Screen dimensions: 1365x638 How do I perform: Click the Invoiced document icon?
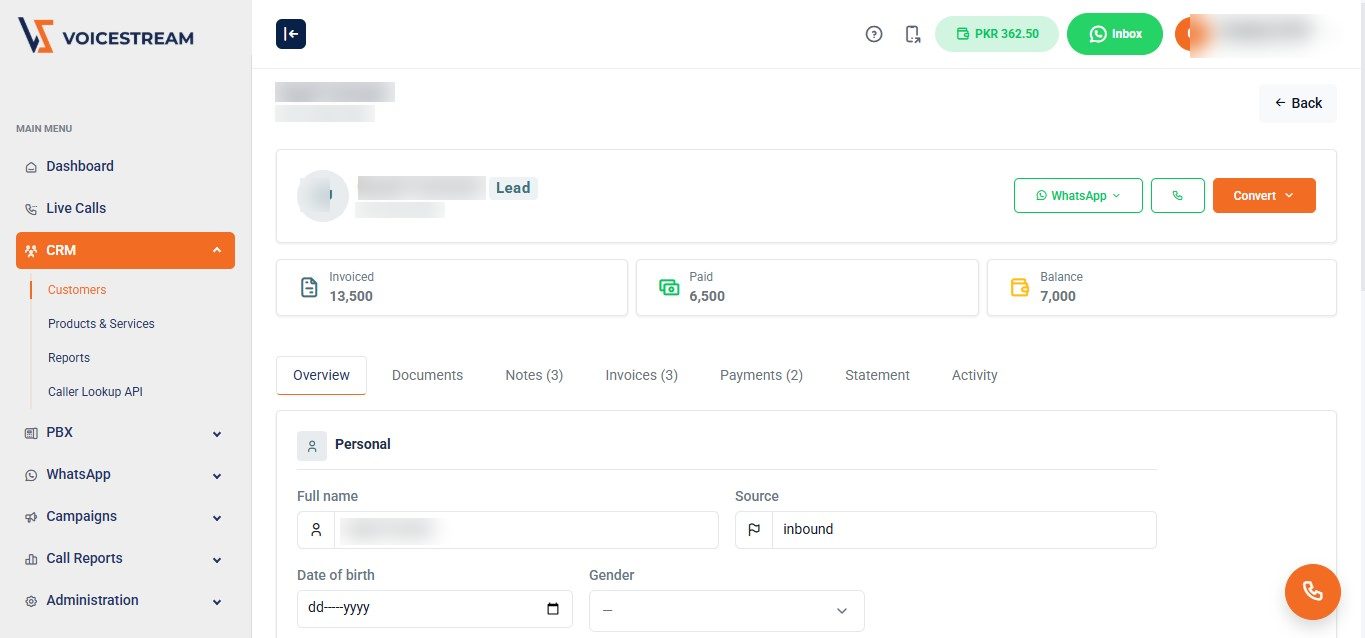pyautogui.click(x=309, y=288)
